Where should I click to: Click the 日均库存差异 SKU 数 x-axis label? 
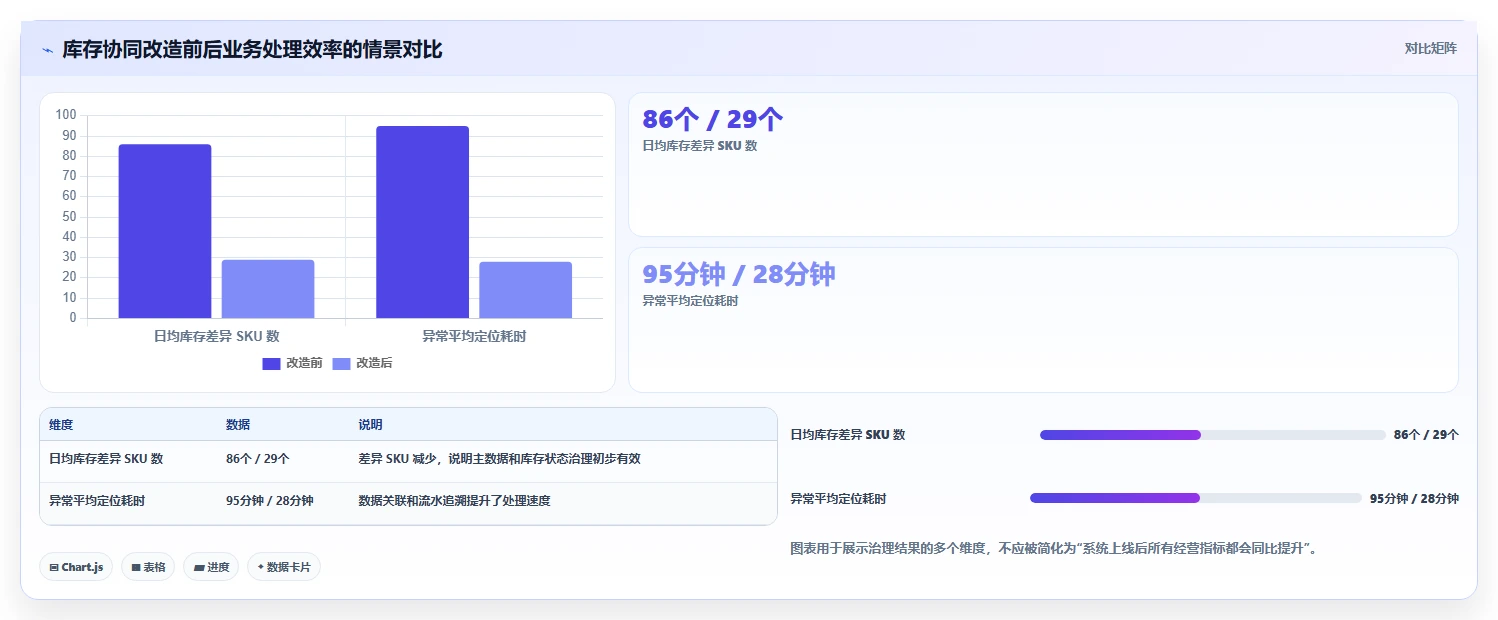[216, 337]
